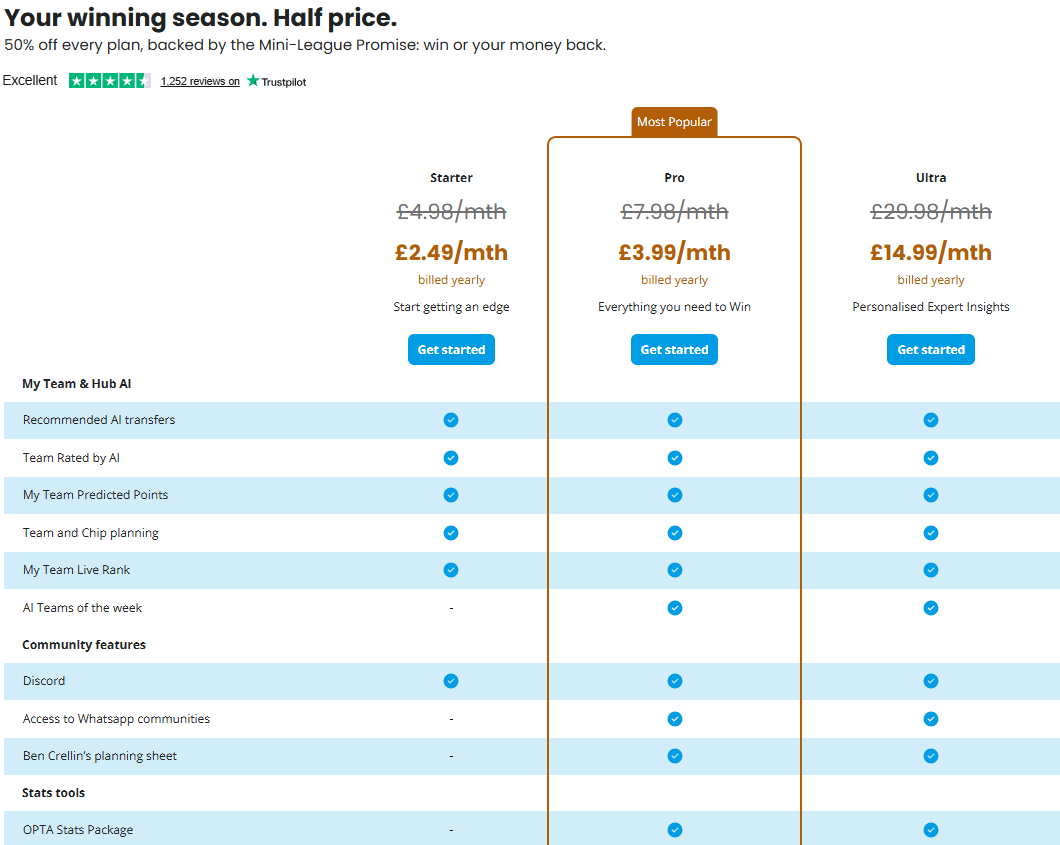The height and width of the screenshot is (845, 1060).
Task: Click the Community features section heading
Action: [x=84, y=645]
